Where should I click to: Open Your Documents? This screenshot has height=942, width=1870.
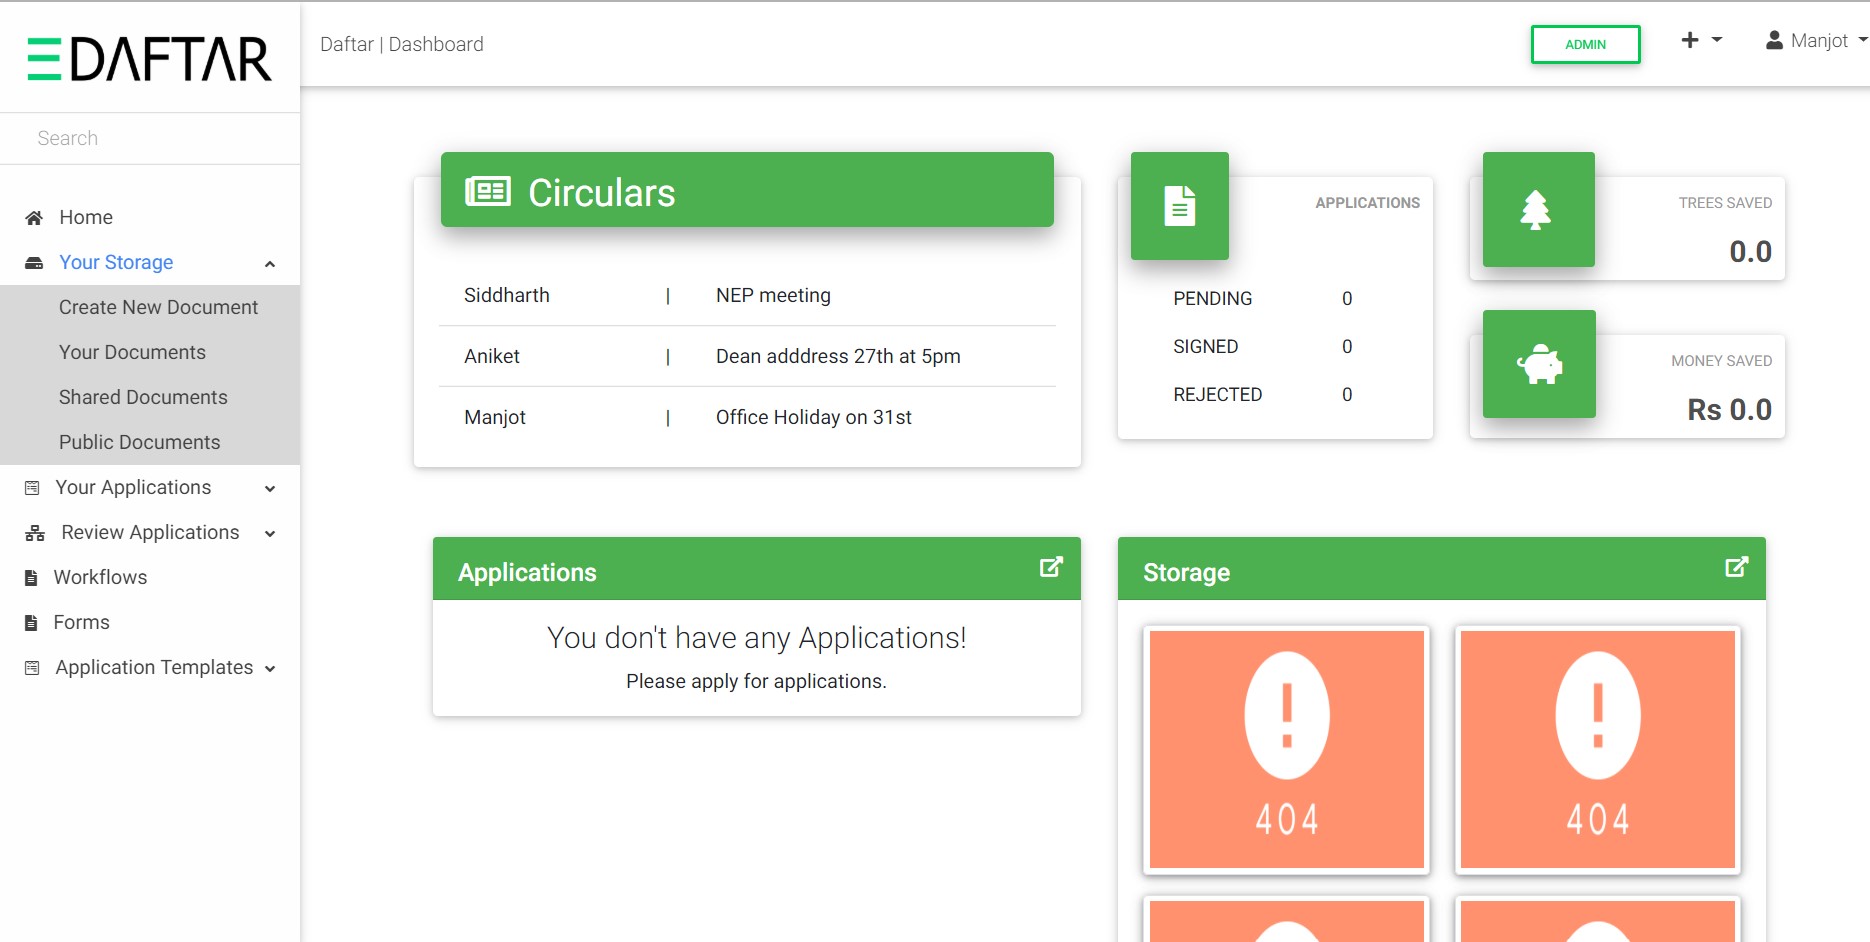click(132, 352)
